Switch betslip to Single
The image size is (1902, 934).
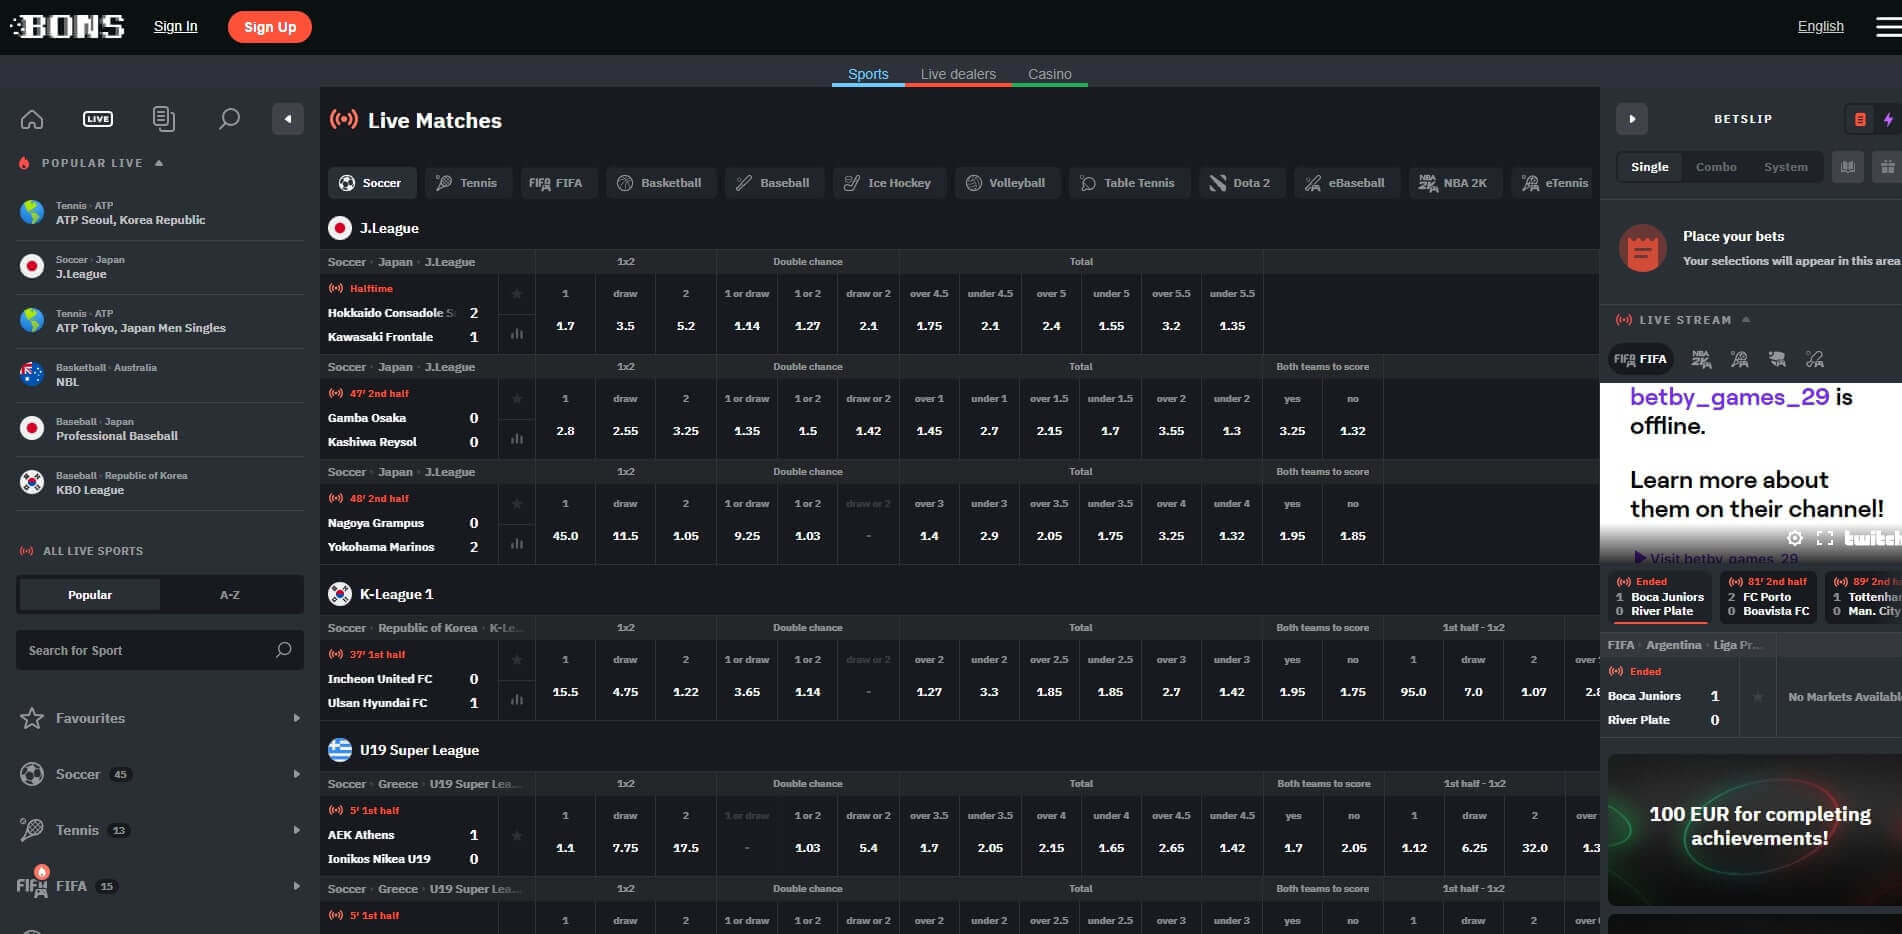point(1649,167)
